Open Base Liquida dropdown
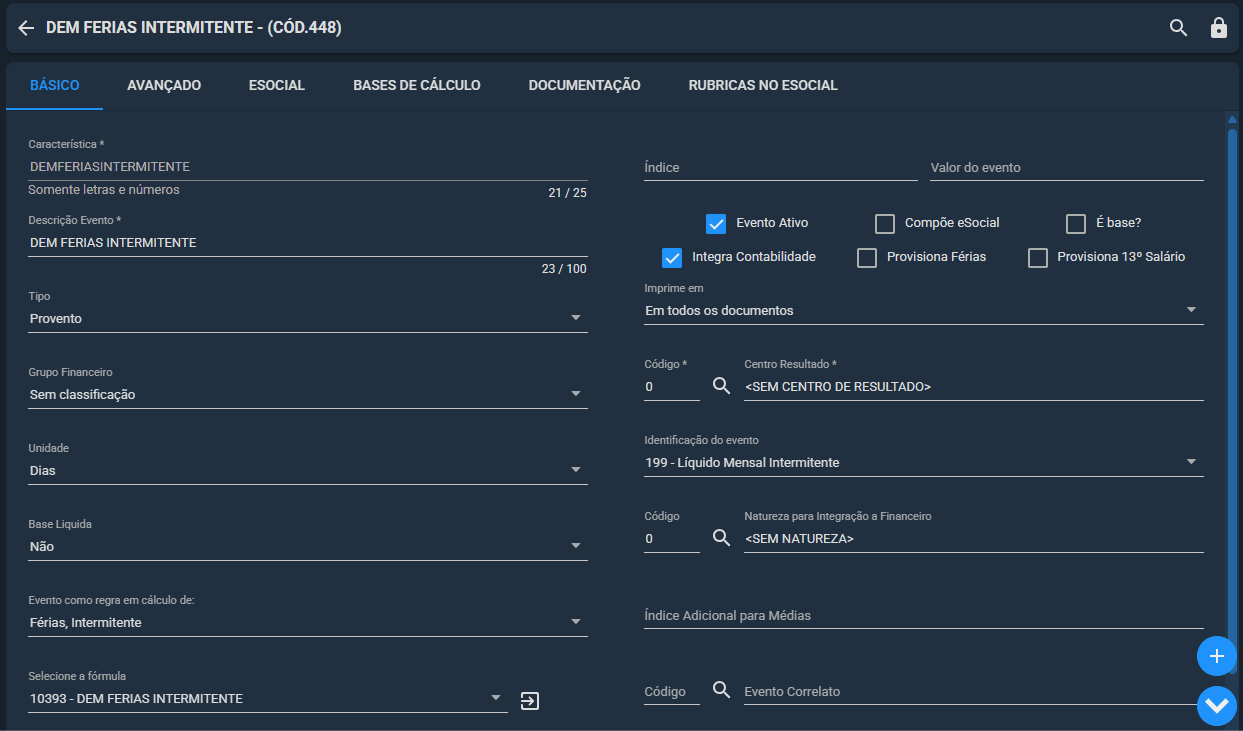Viewport: 1243px width, 731px height. tap(307, 546)
